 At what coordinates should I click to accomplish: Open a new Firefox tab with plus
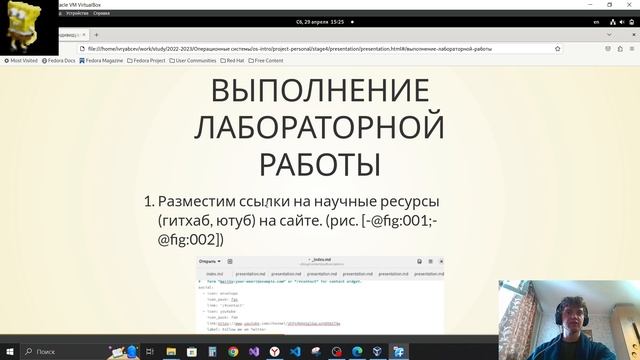(x=96, y=35)
